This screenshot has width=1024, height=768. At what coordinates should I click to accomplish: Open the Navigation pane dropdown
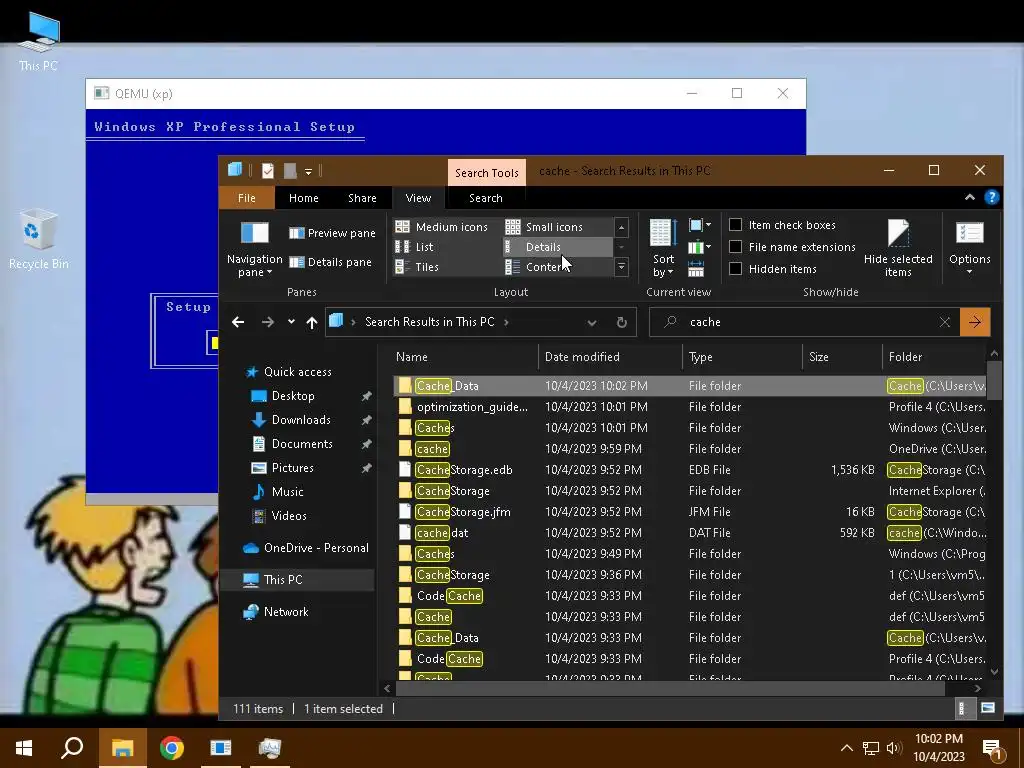(254, 248)
